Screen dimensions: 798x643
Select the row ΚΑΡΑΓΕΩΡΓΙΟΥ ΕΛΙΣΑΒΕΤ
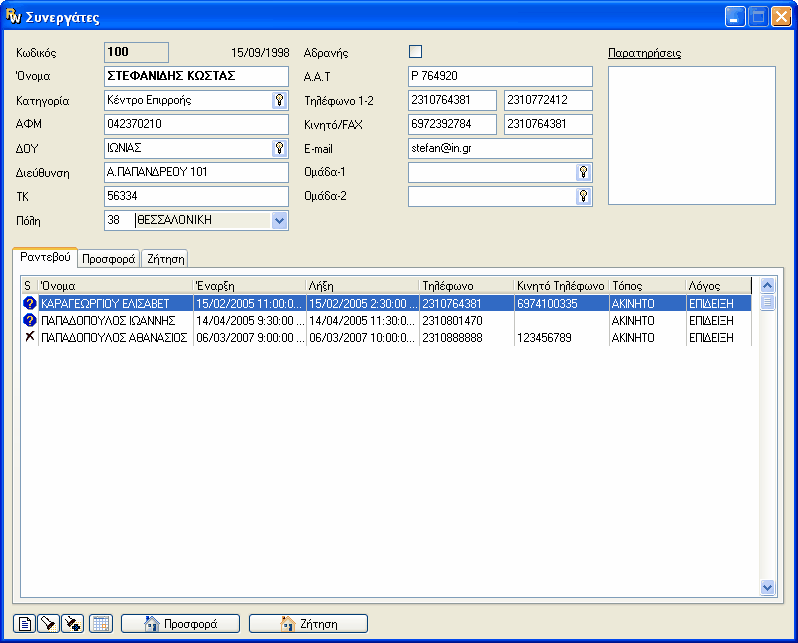pyautogui.click(x=387, y=303)
